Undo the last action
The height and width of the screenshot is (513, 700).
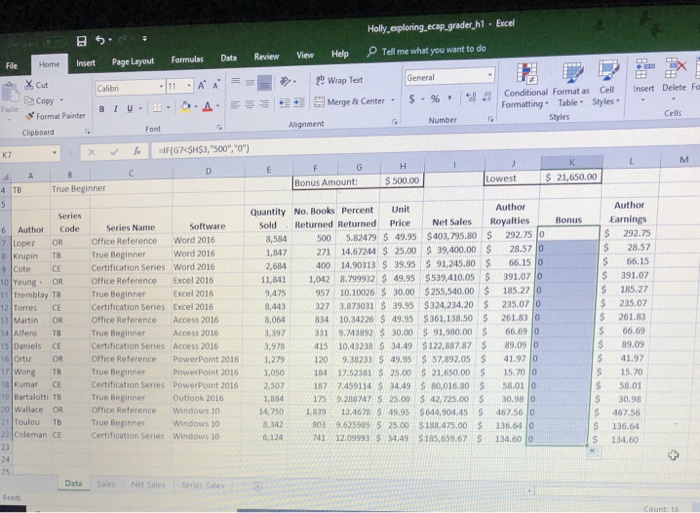click(x=100, y=40)
